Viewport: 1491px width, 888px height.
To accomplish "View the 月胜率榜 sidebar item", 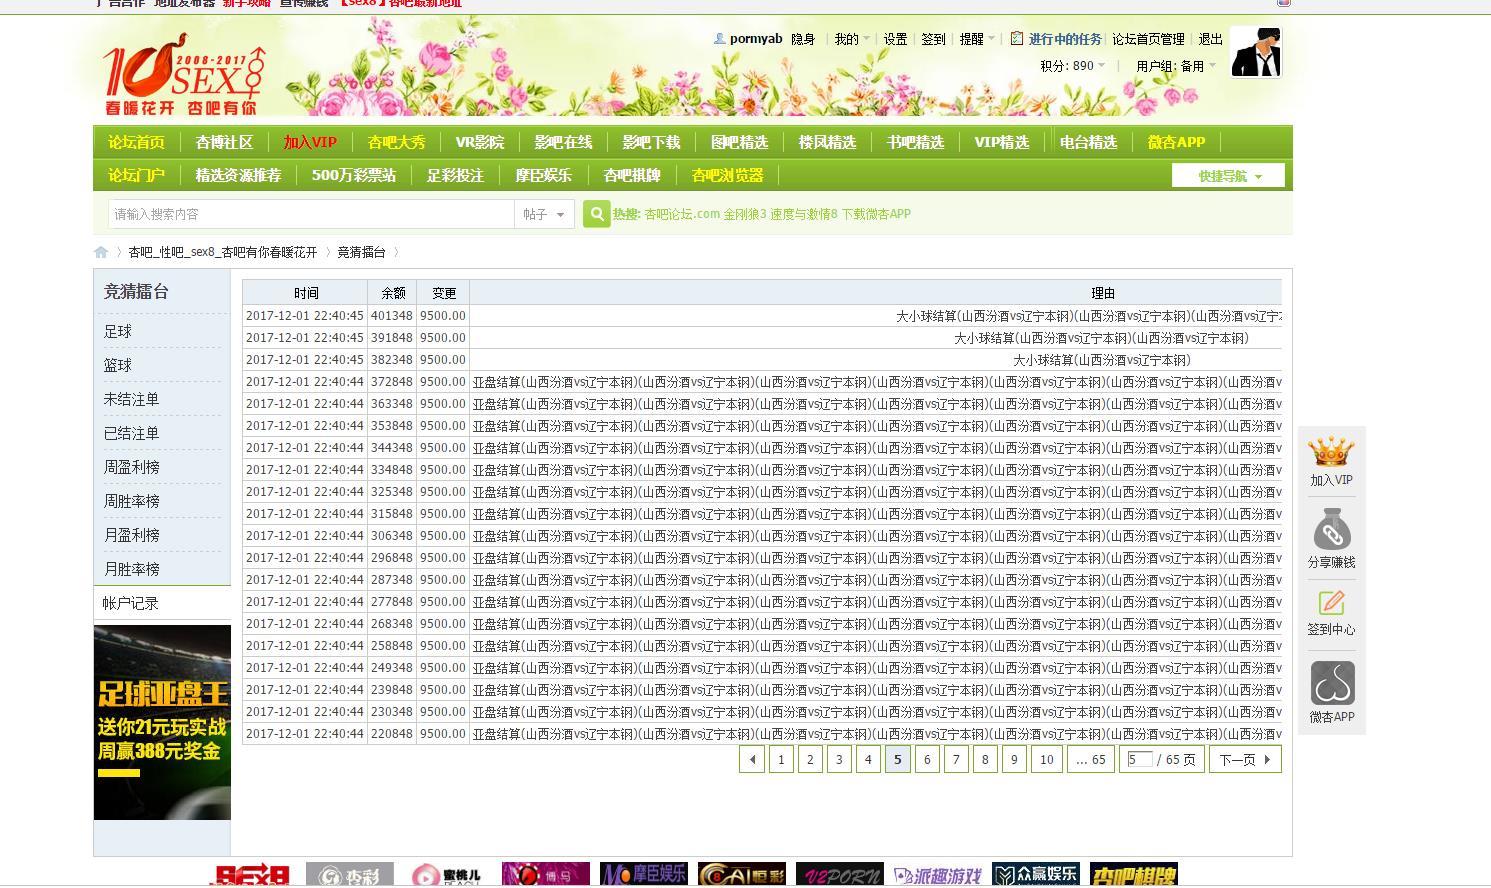I will [x=131, y=569].
